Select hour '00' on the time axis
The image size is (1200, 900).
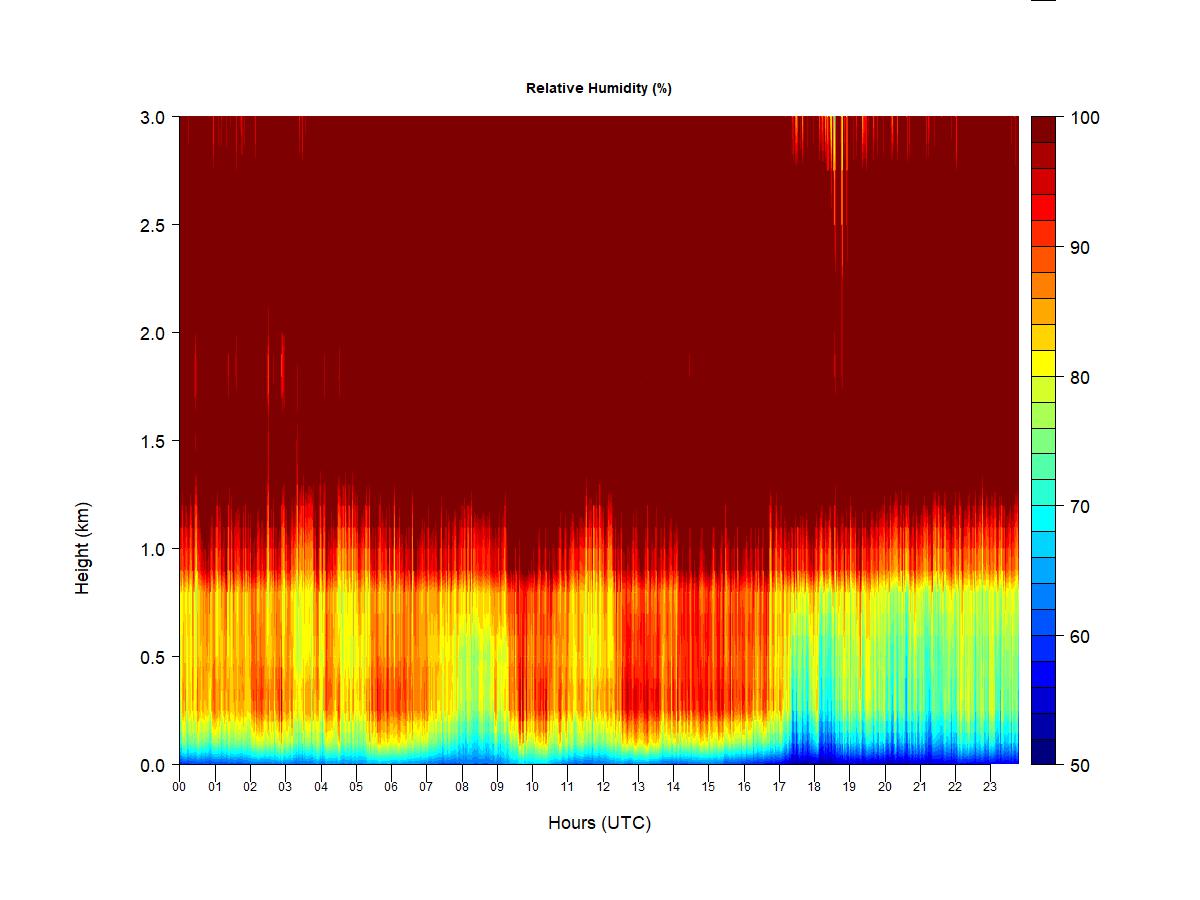[180, 787]
